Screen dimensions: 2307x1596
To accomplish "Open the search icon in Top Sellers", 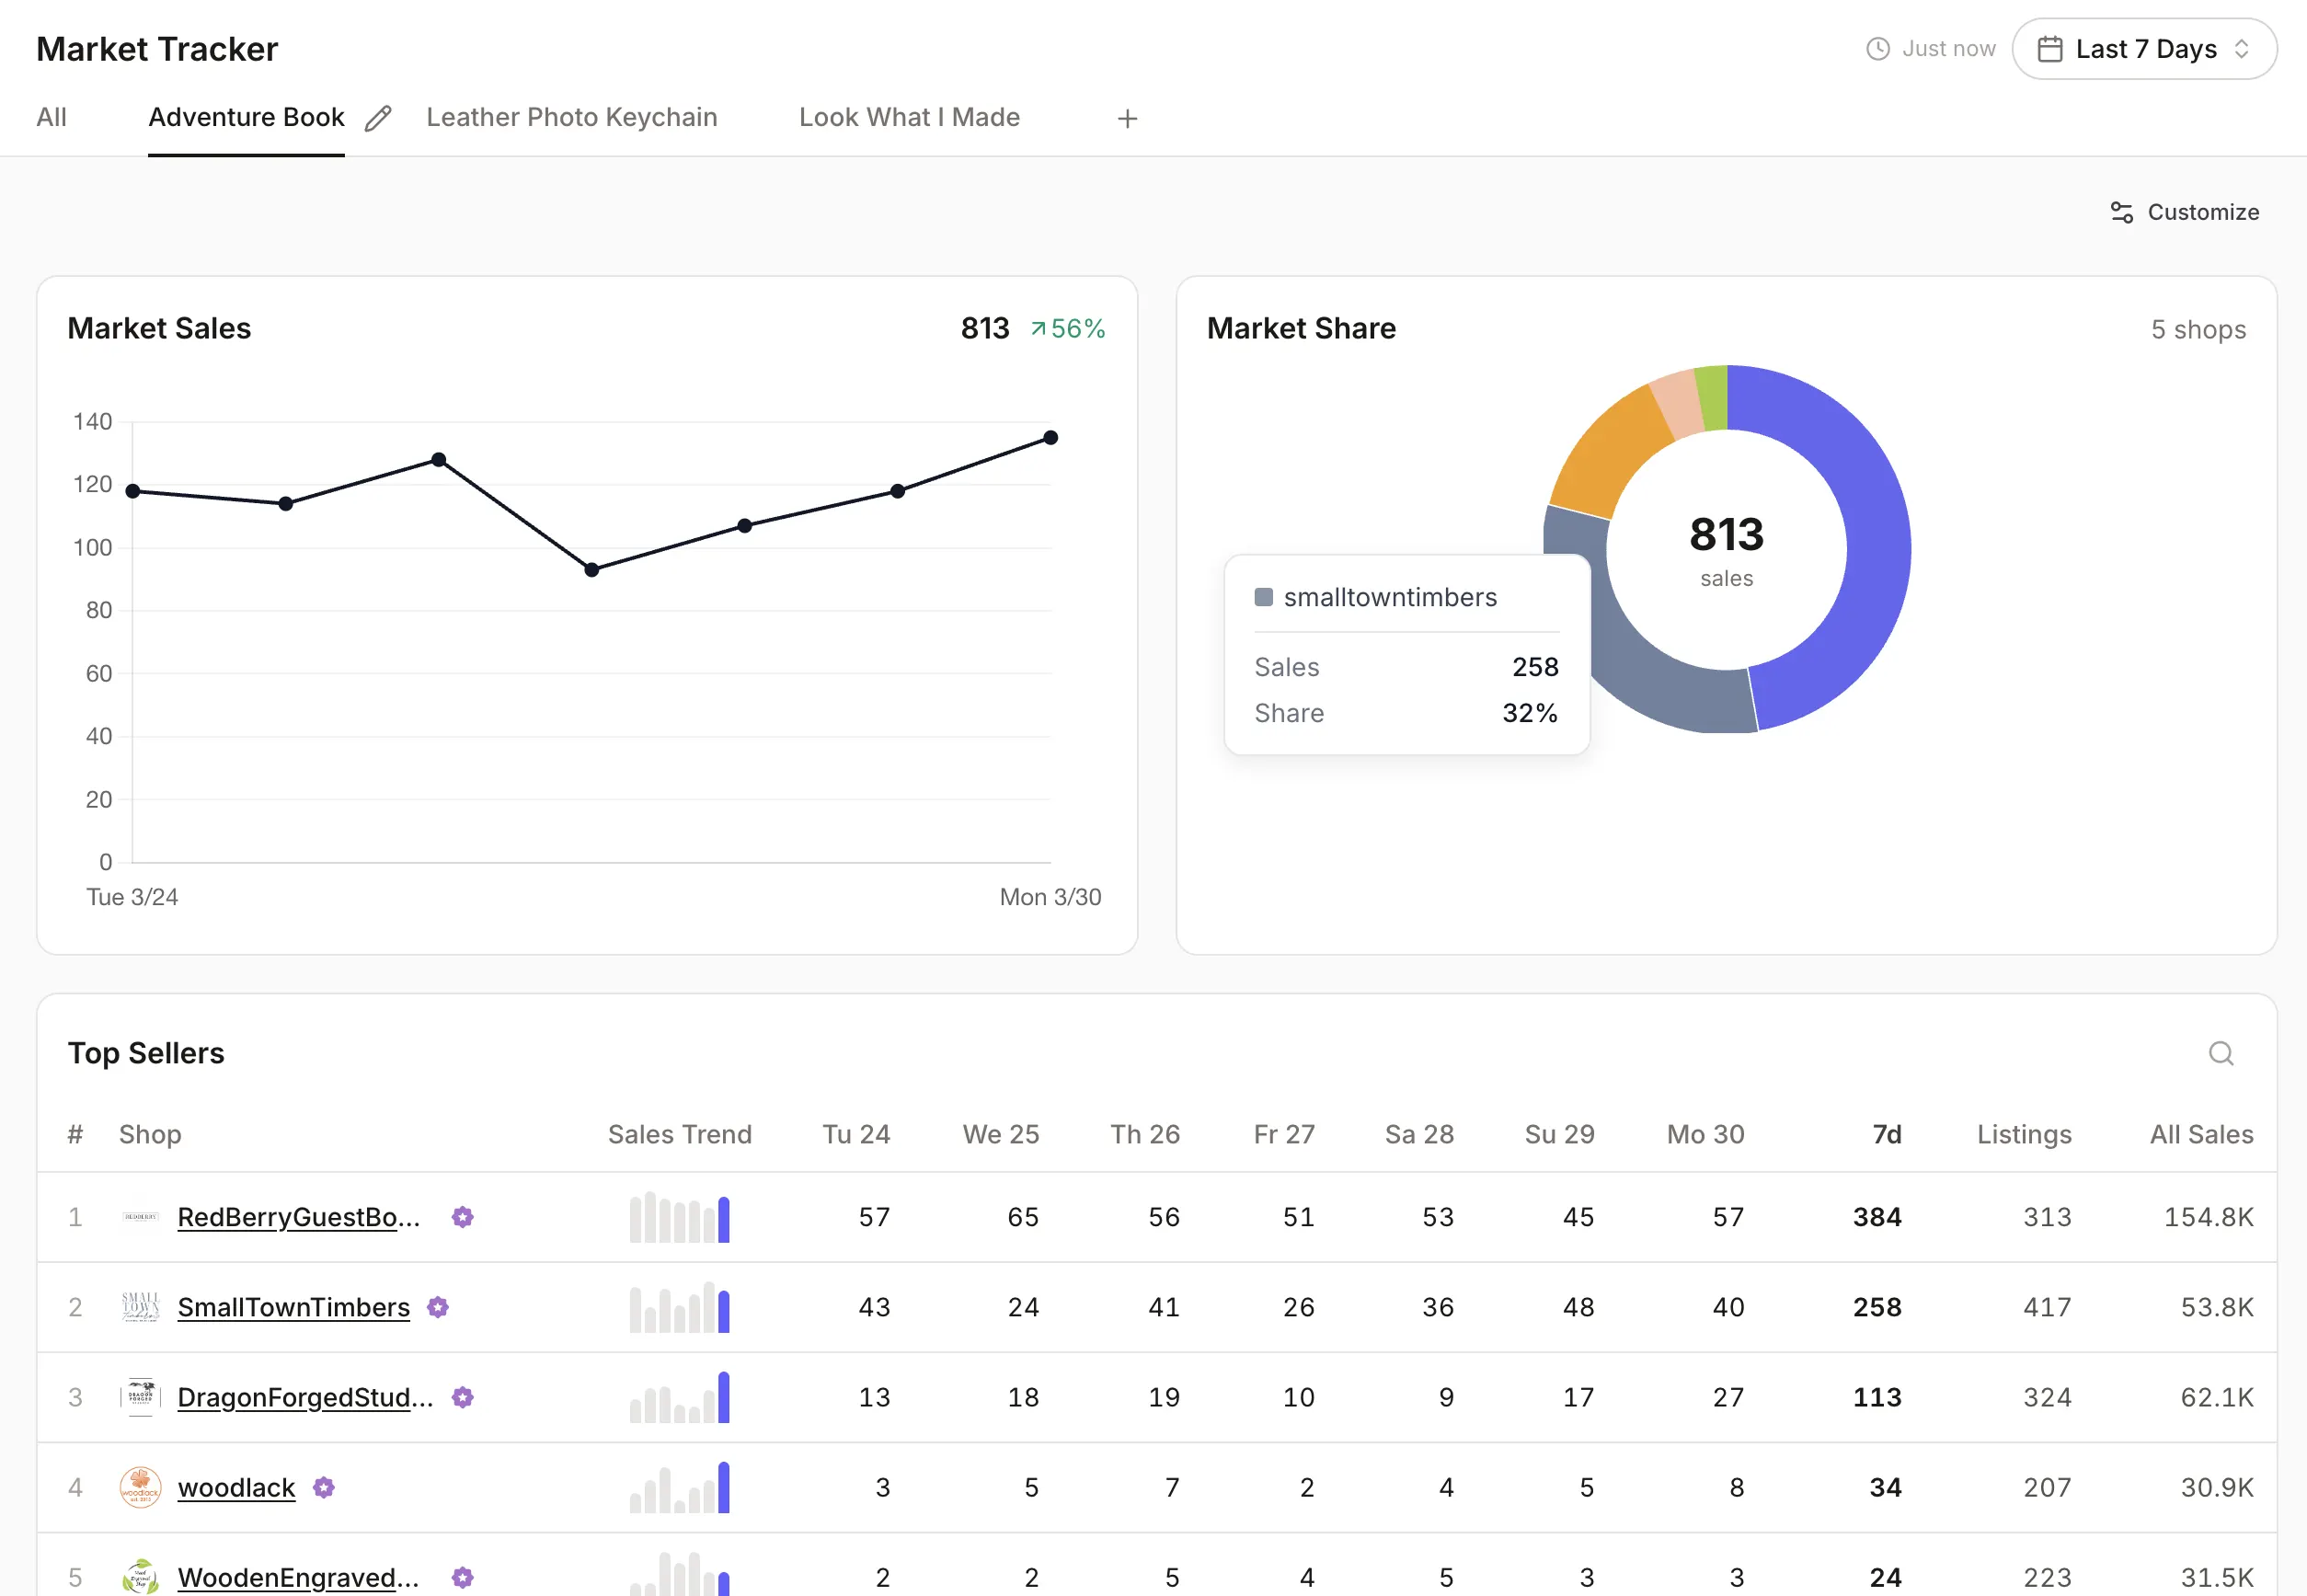I will tap(2220, 1053).
